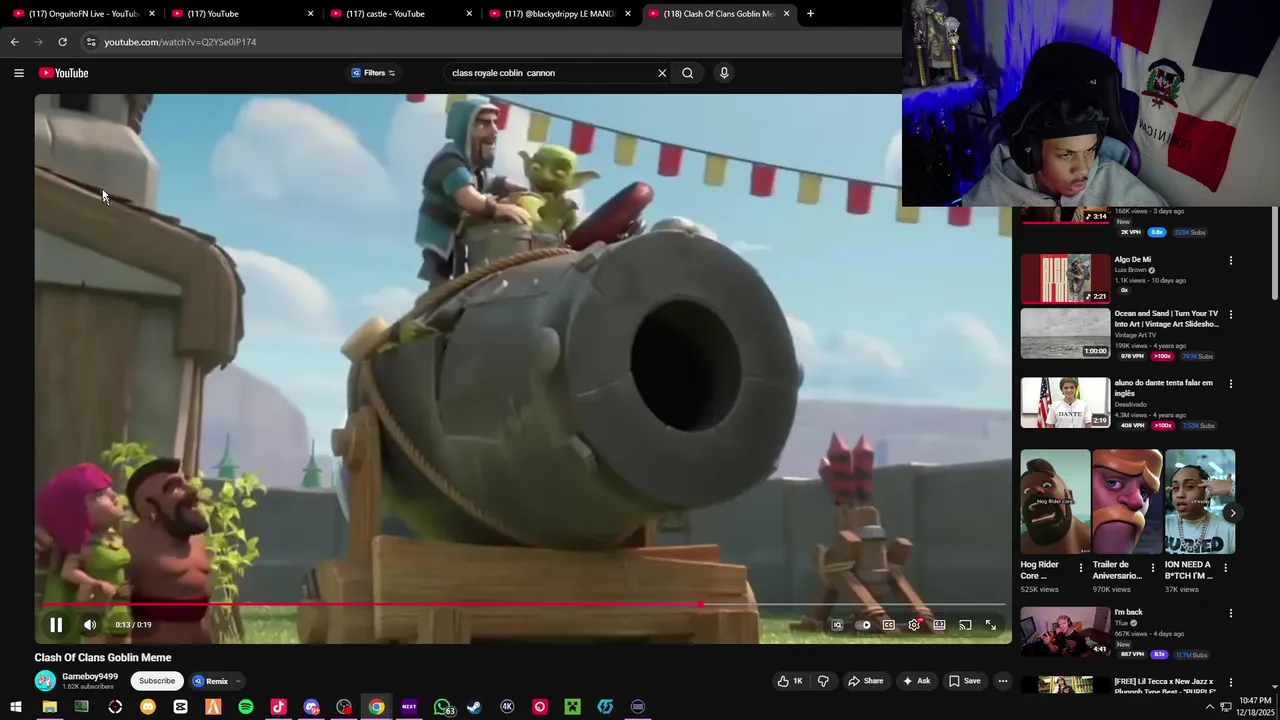Open the 'ION NEED A B*TCH' short
The image size is (1280, 720).
(1200, 502)
